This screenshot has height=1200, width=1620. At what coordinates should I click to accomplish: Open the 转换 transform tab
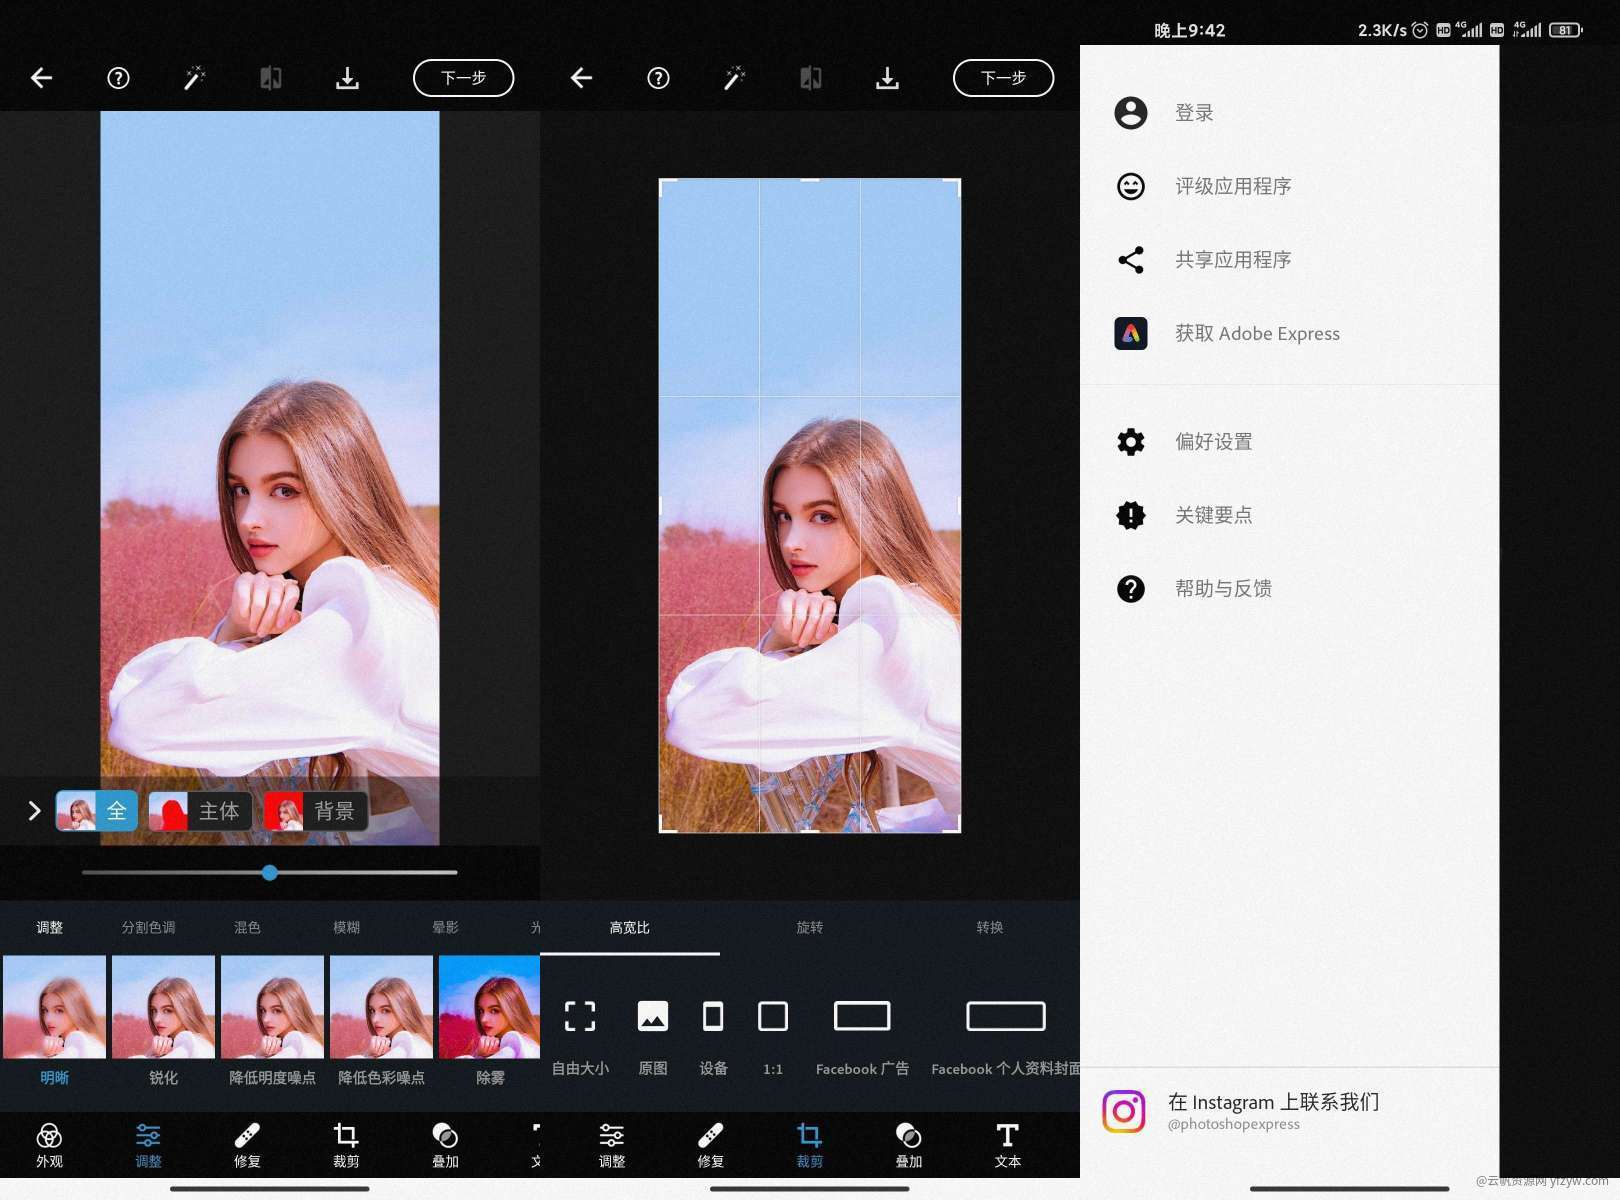click(989, 928)
